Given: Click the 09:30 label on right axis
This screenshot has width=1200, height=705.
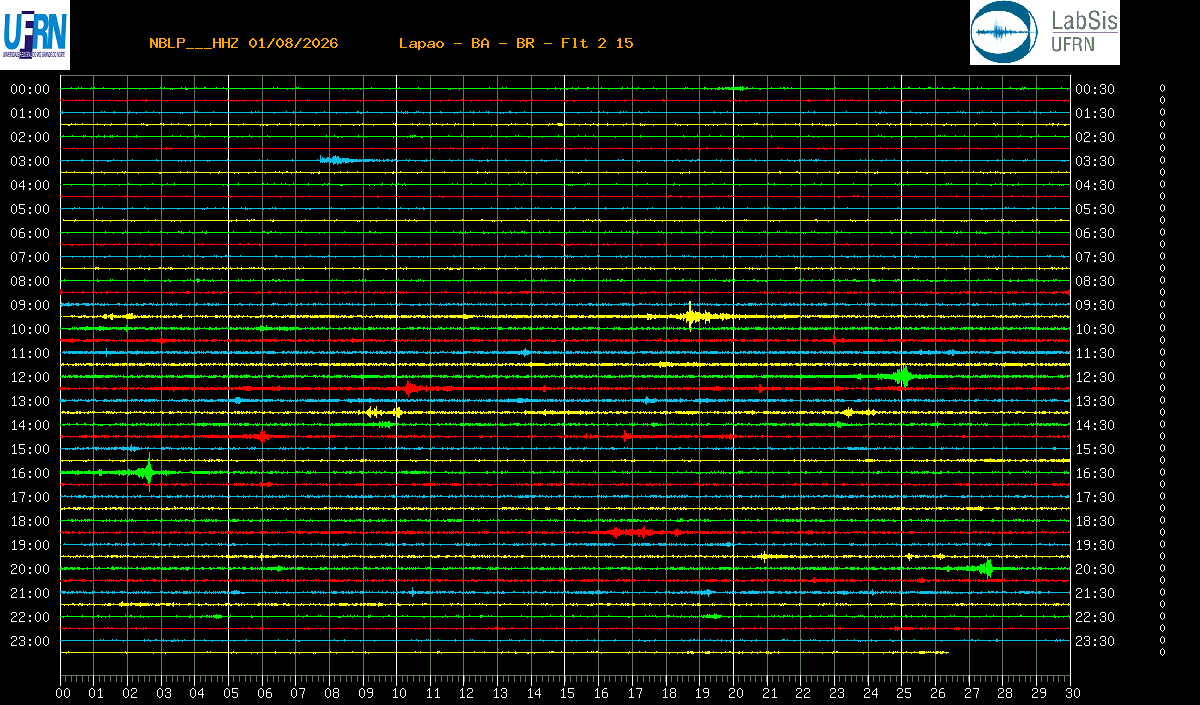Looking at the screenshot, I should pos(1095,305).
